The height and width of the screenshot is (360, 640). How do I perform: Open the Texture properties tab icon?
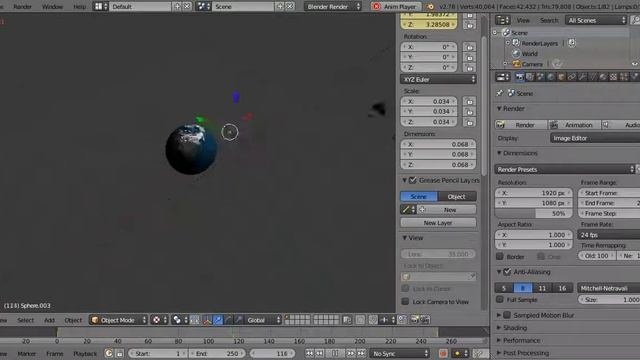point(613,77)
